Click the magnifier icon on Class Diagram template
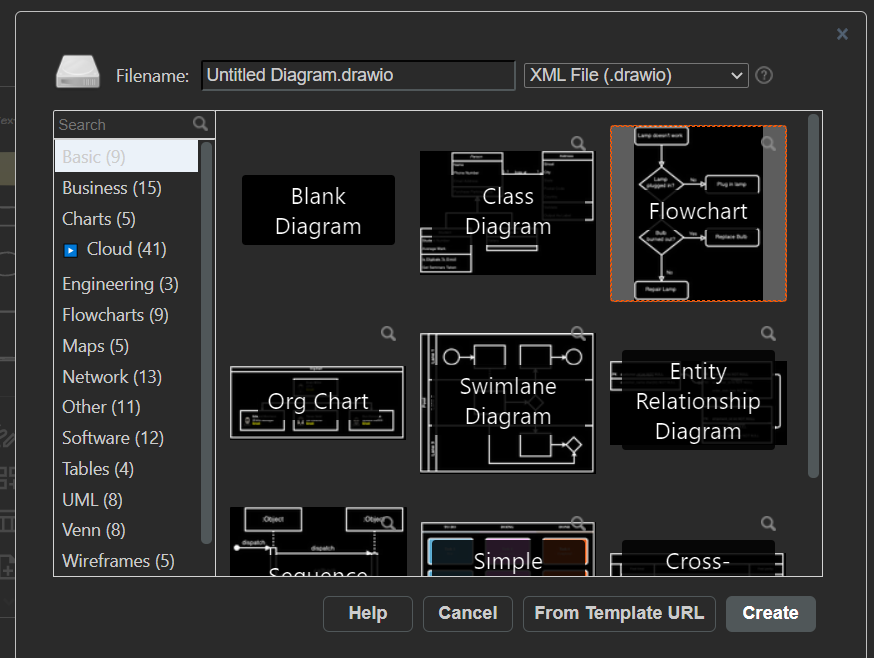The width and height of the screenshot is (874, 658). point(578,144)
